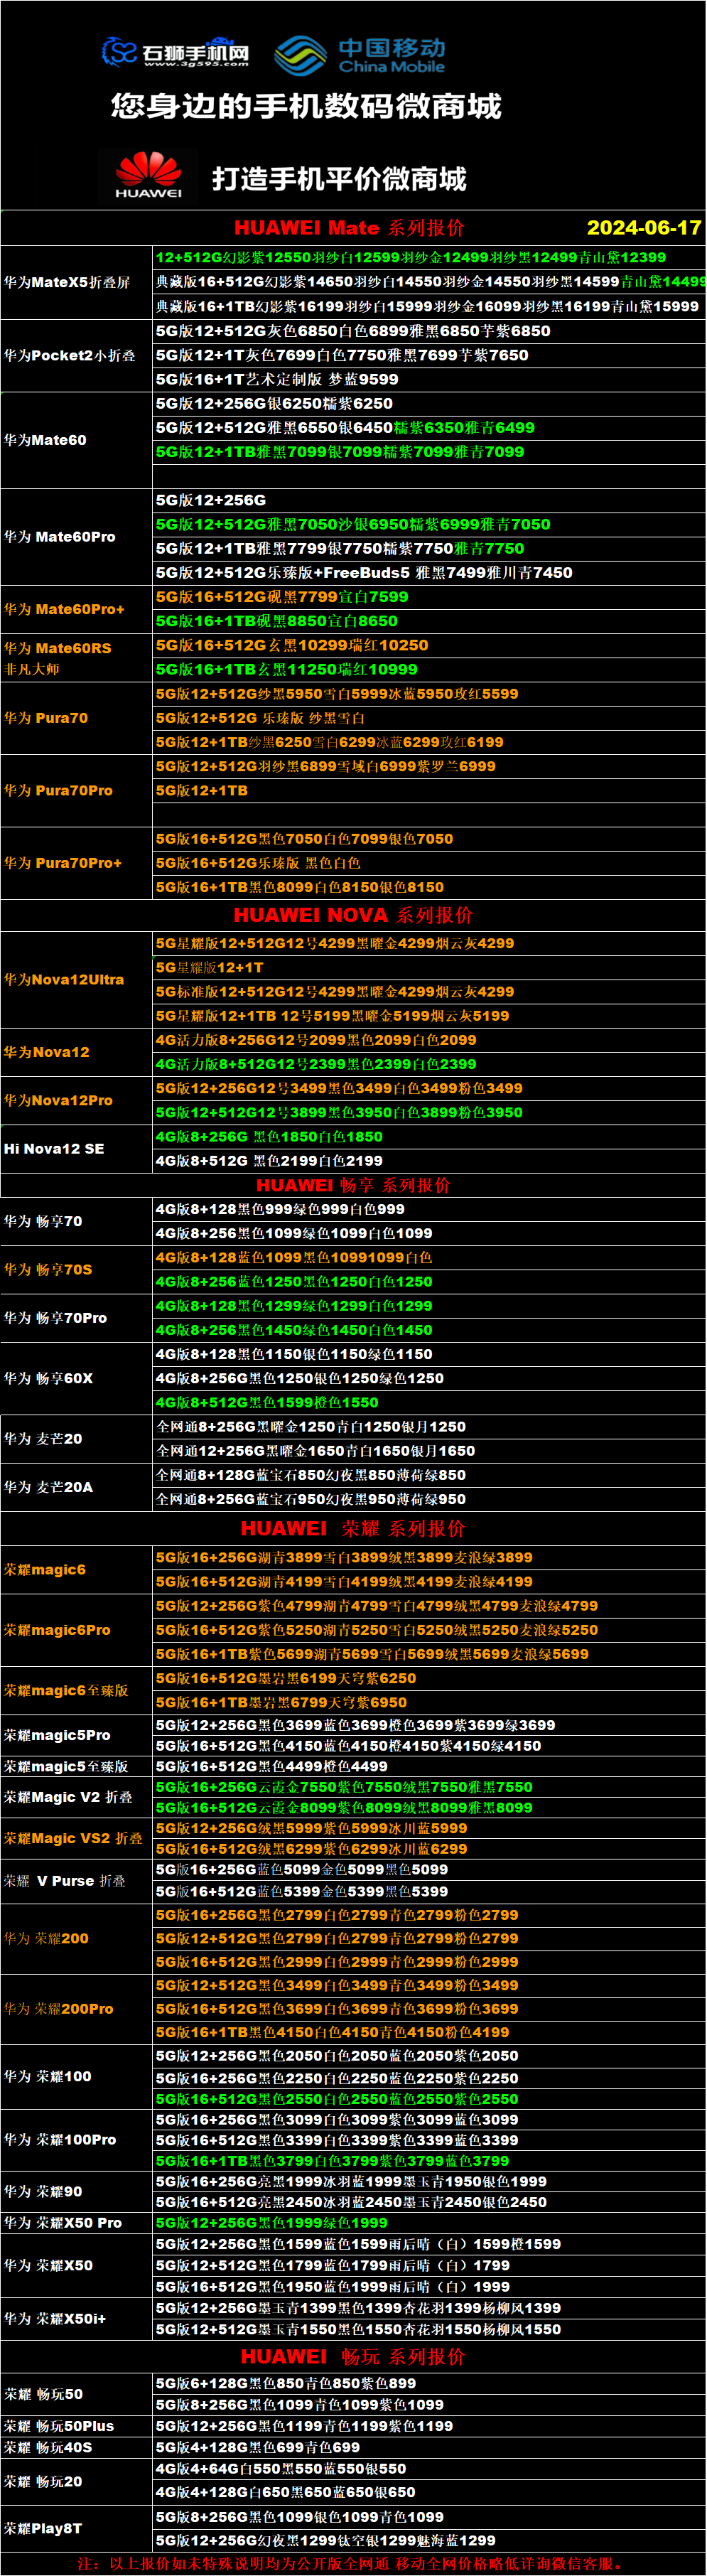The width and height of the screenshot is (707, 2576).
Task: Click the 华为 荣耀90 model cell
Action: click(x=77, y=2192)
